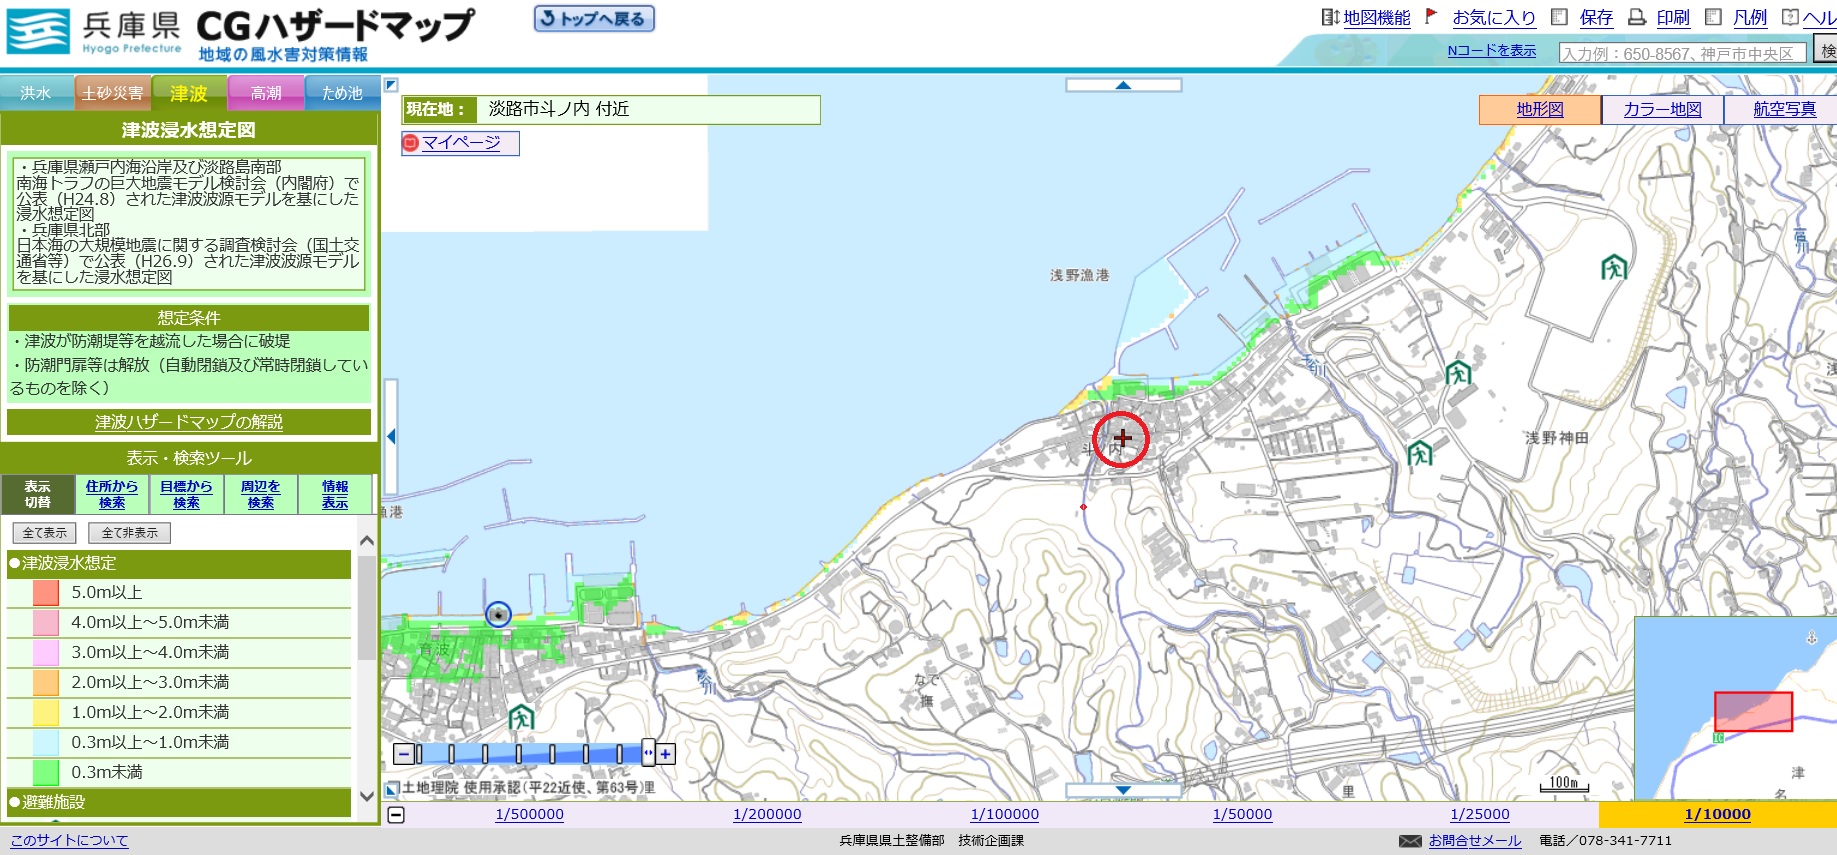Switch the base map to 航空写真
This screenshot has width=1837, height=855.
(1783, 109)
